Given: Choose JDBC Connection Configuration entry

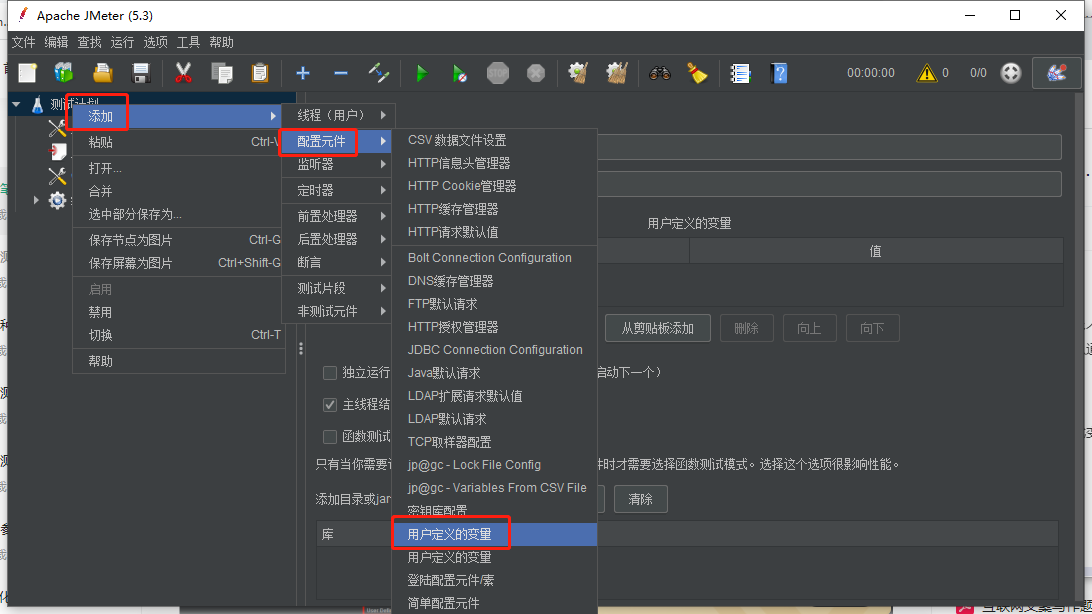Looking at the screenshot, I should [494, 349].
